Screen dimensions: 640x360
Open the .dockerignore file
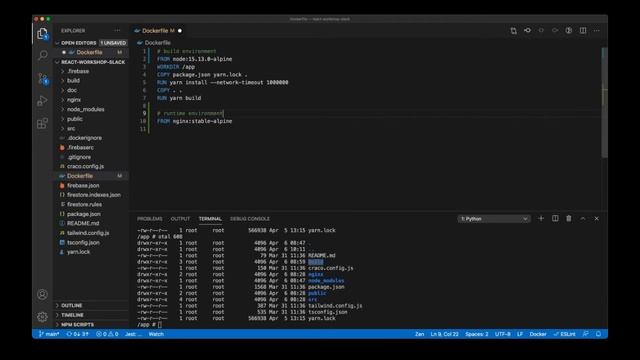[84, 138]
